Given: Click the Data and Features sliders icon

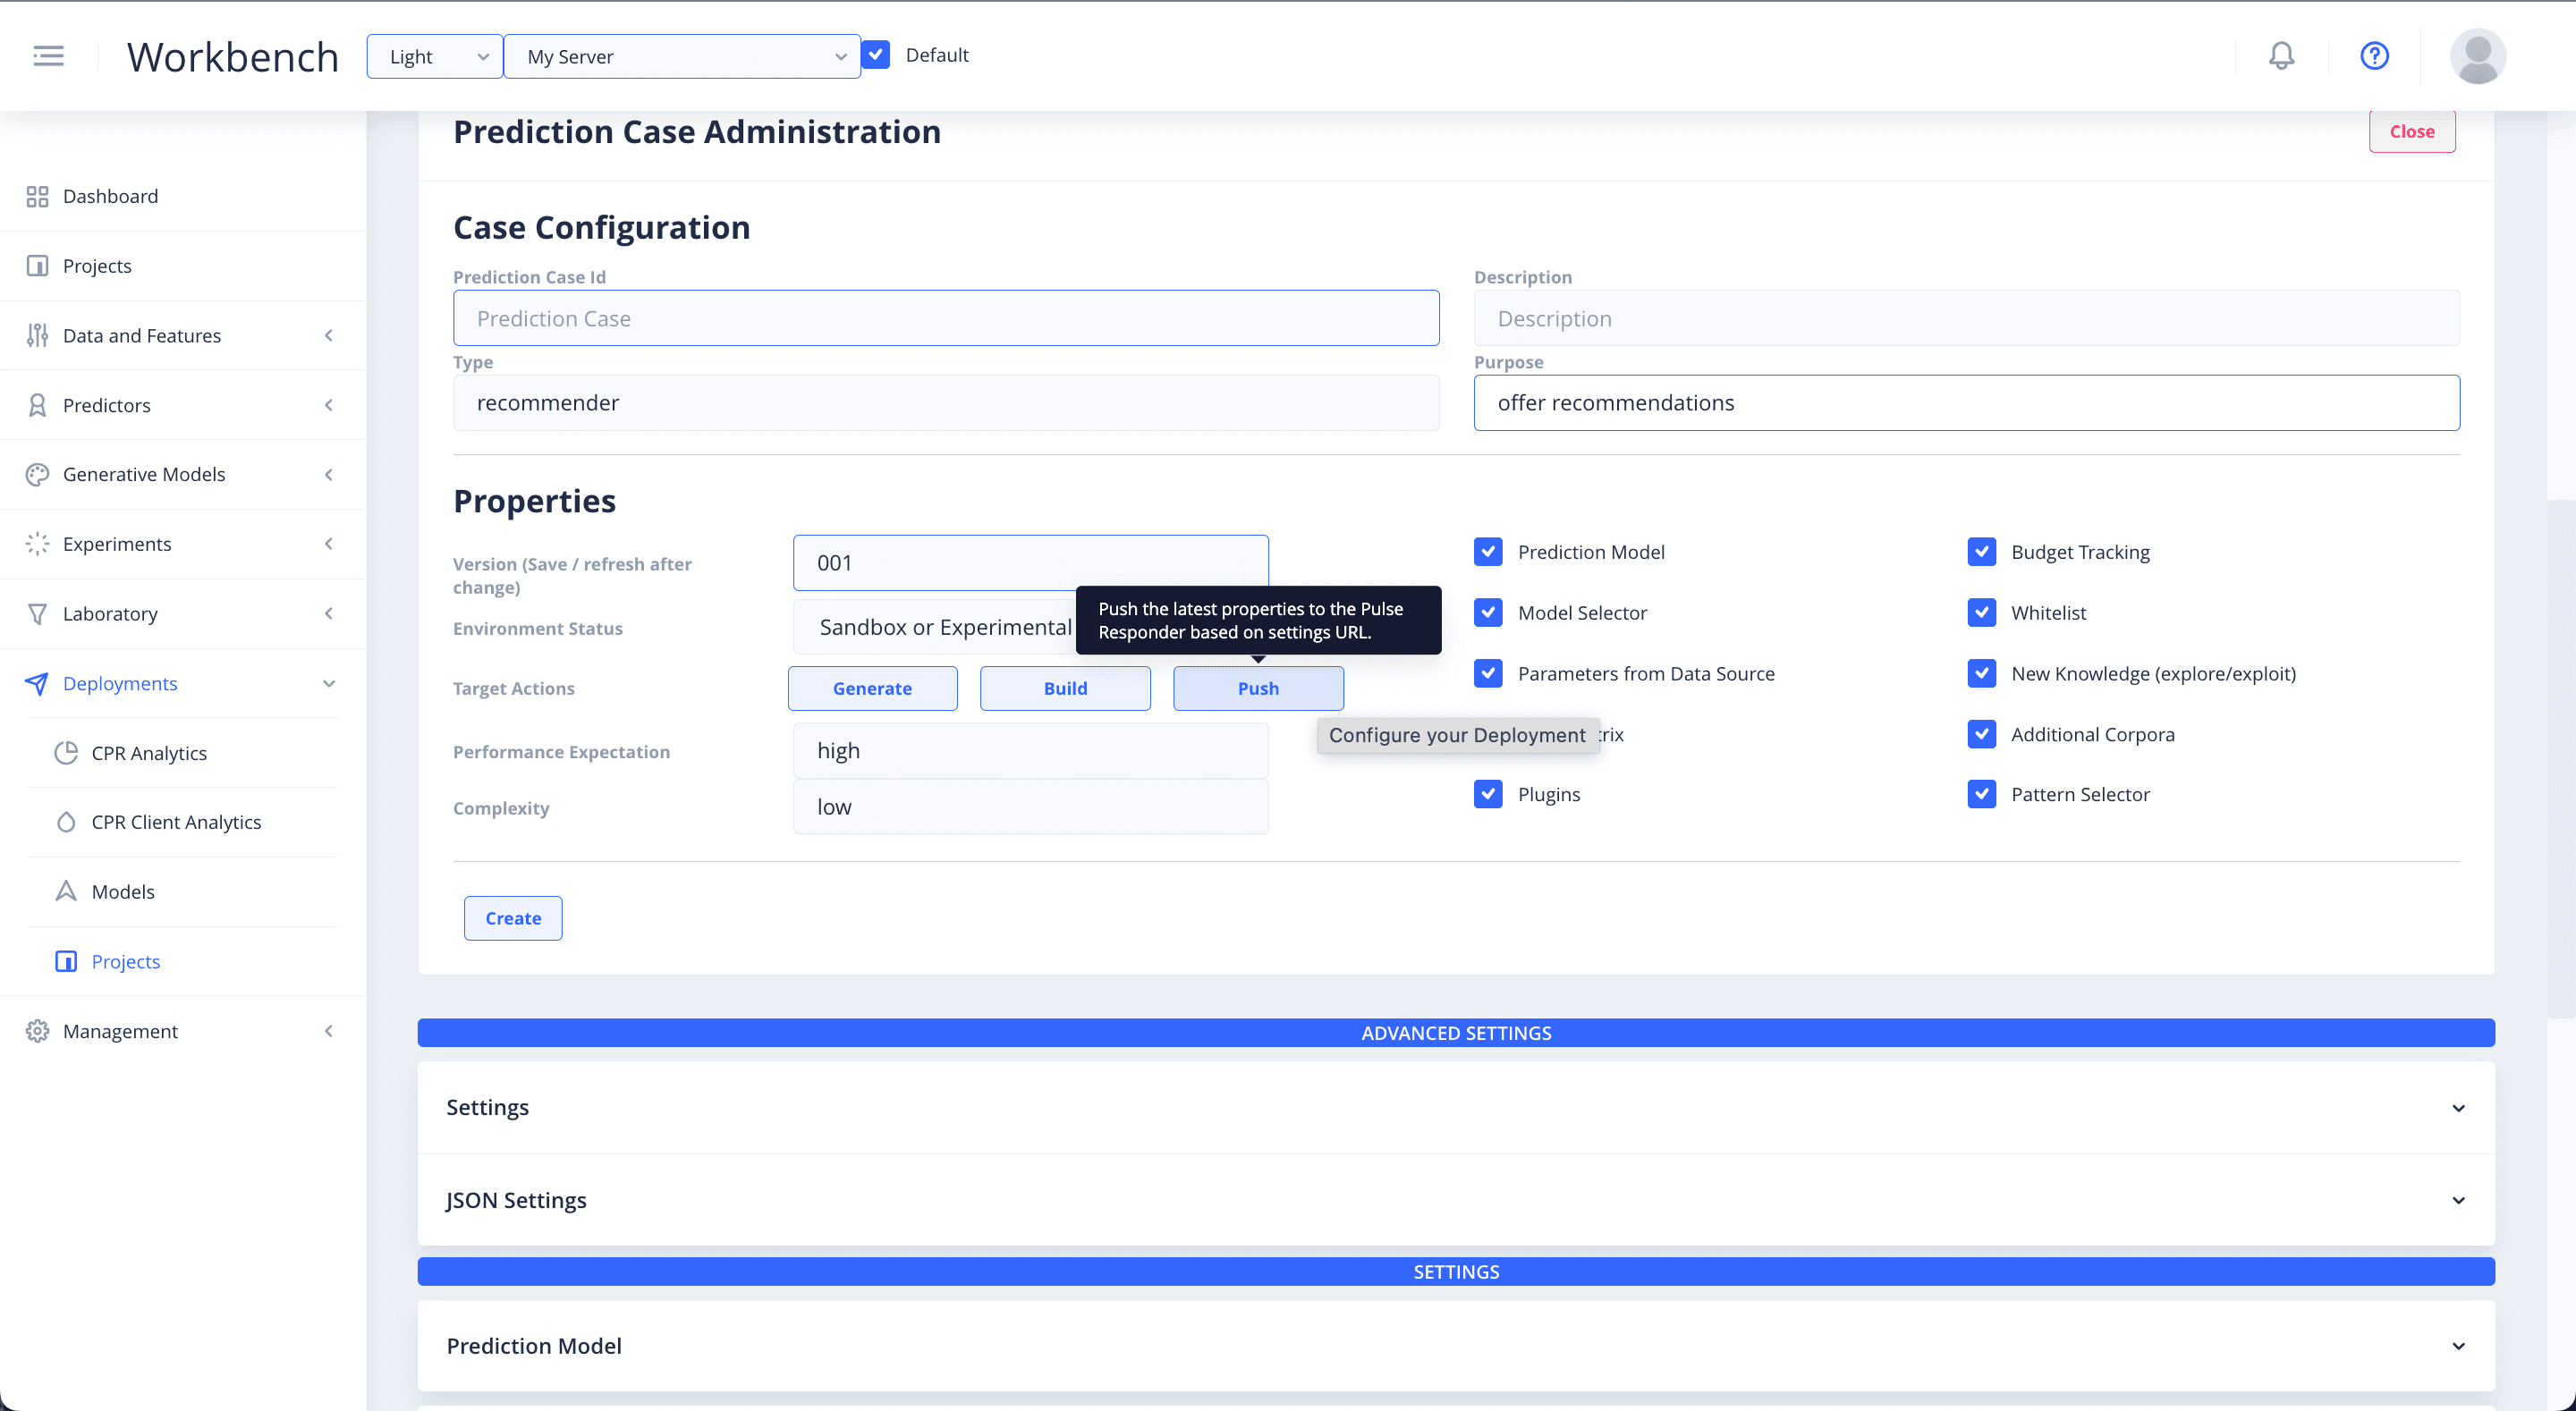Looking at the screenshot, I should click(37, 335).
